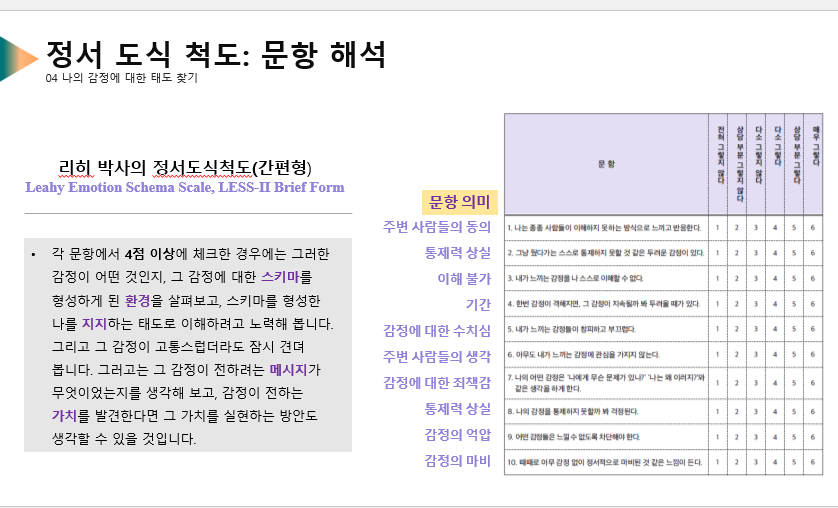Select item 7 나의 어떤 감정은 question sentence

606,383
